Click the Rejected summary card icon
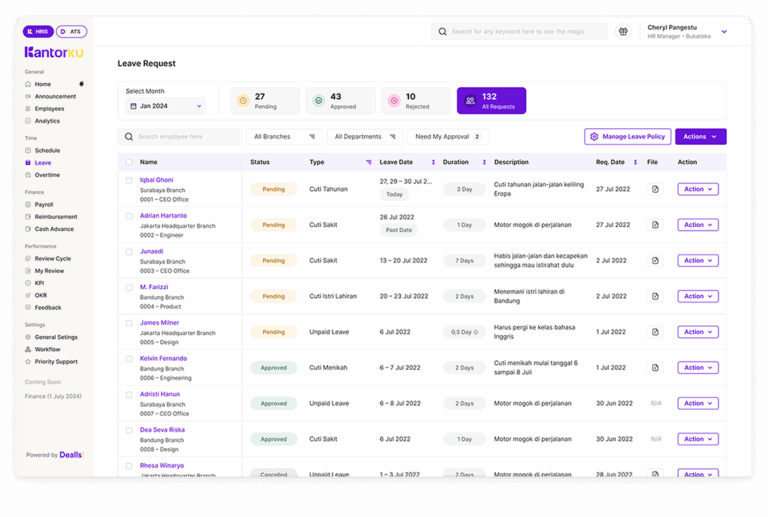The width and height of the screenshot is (768, 517). coord(393,101)
